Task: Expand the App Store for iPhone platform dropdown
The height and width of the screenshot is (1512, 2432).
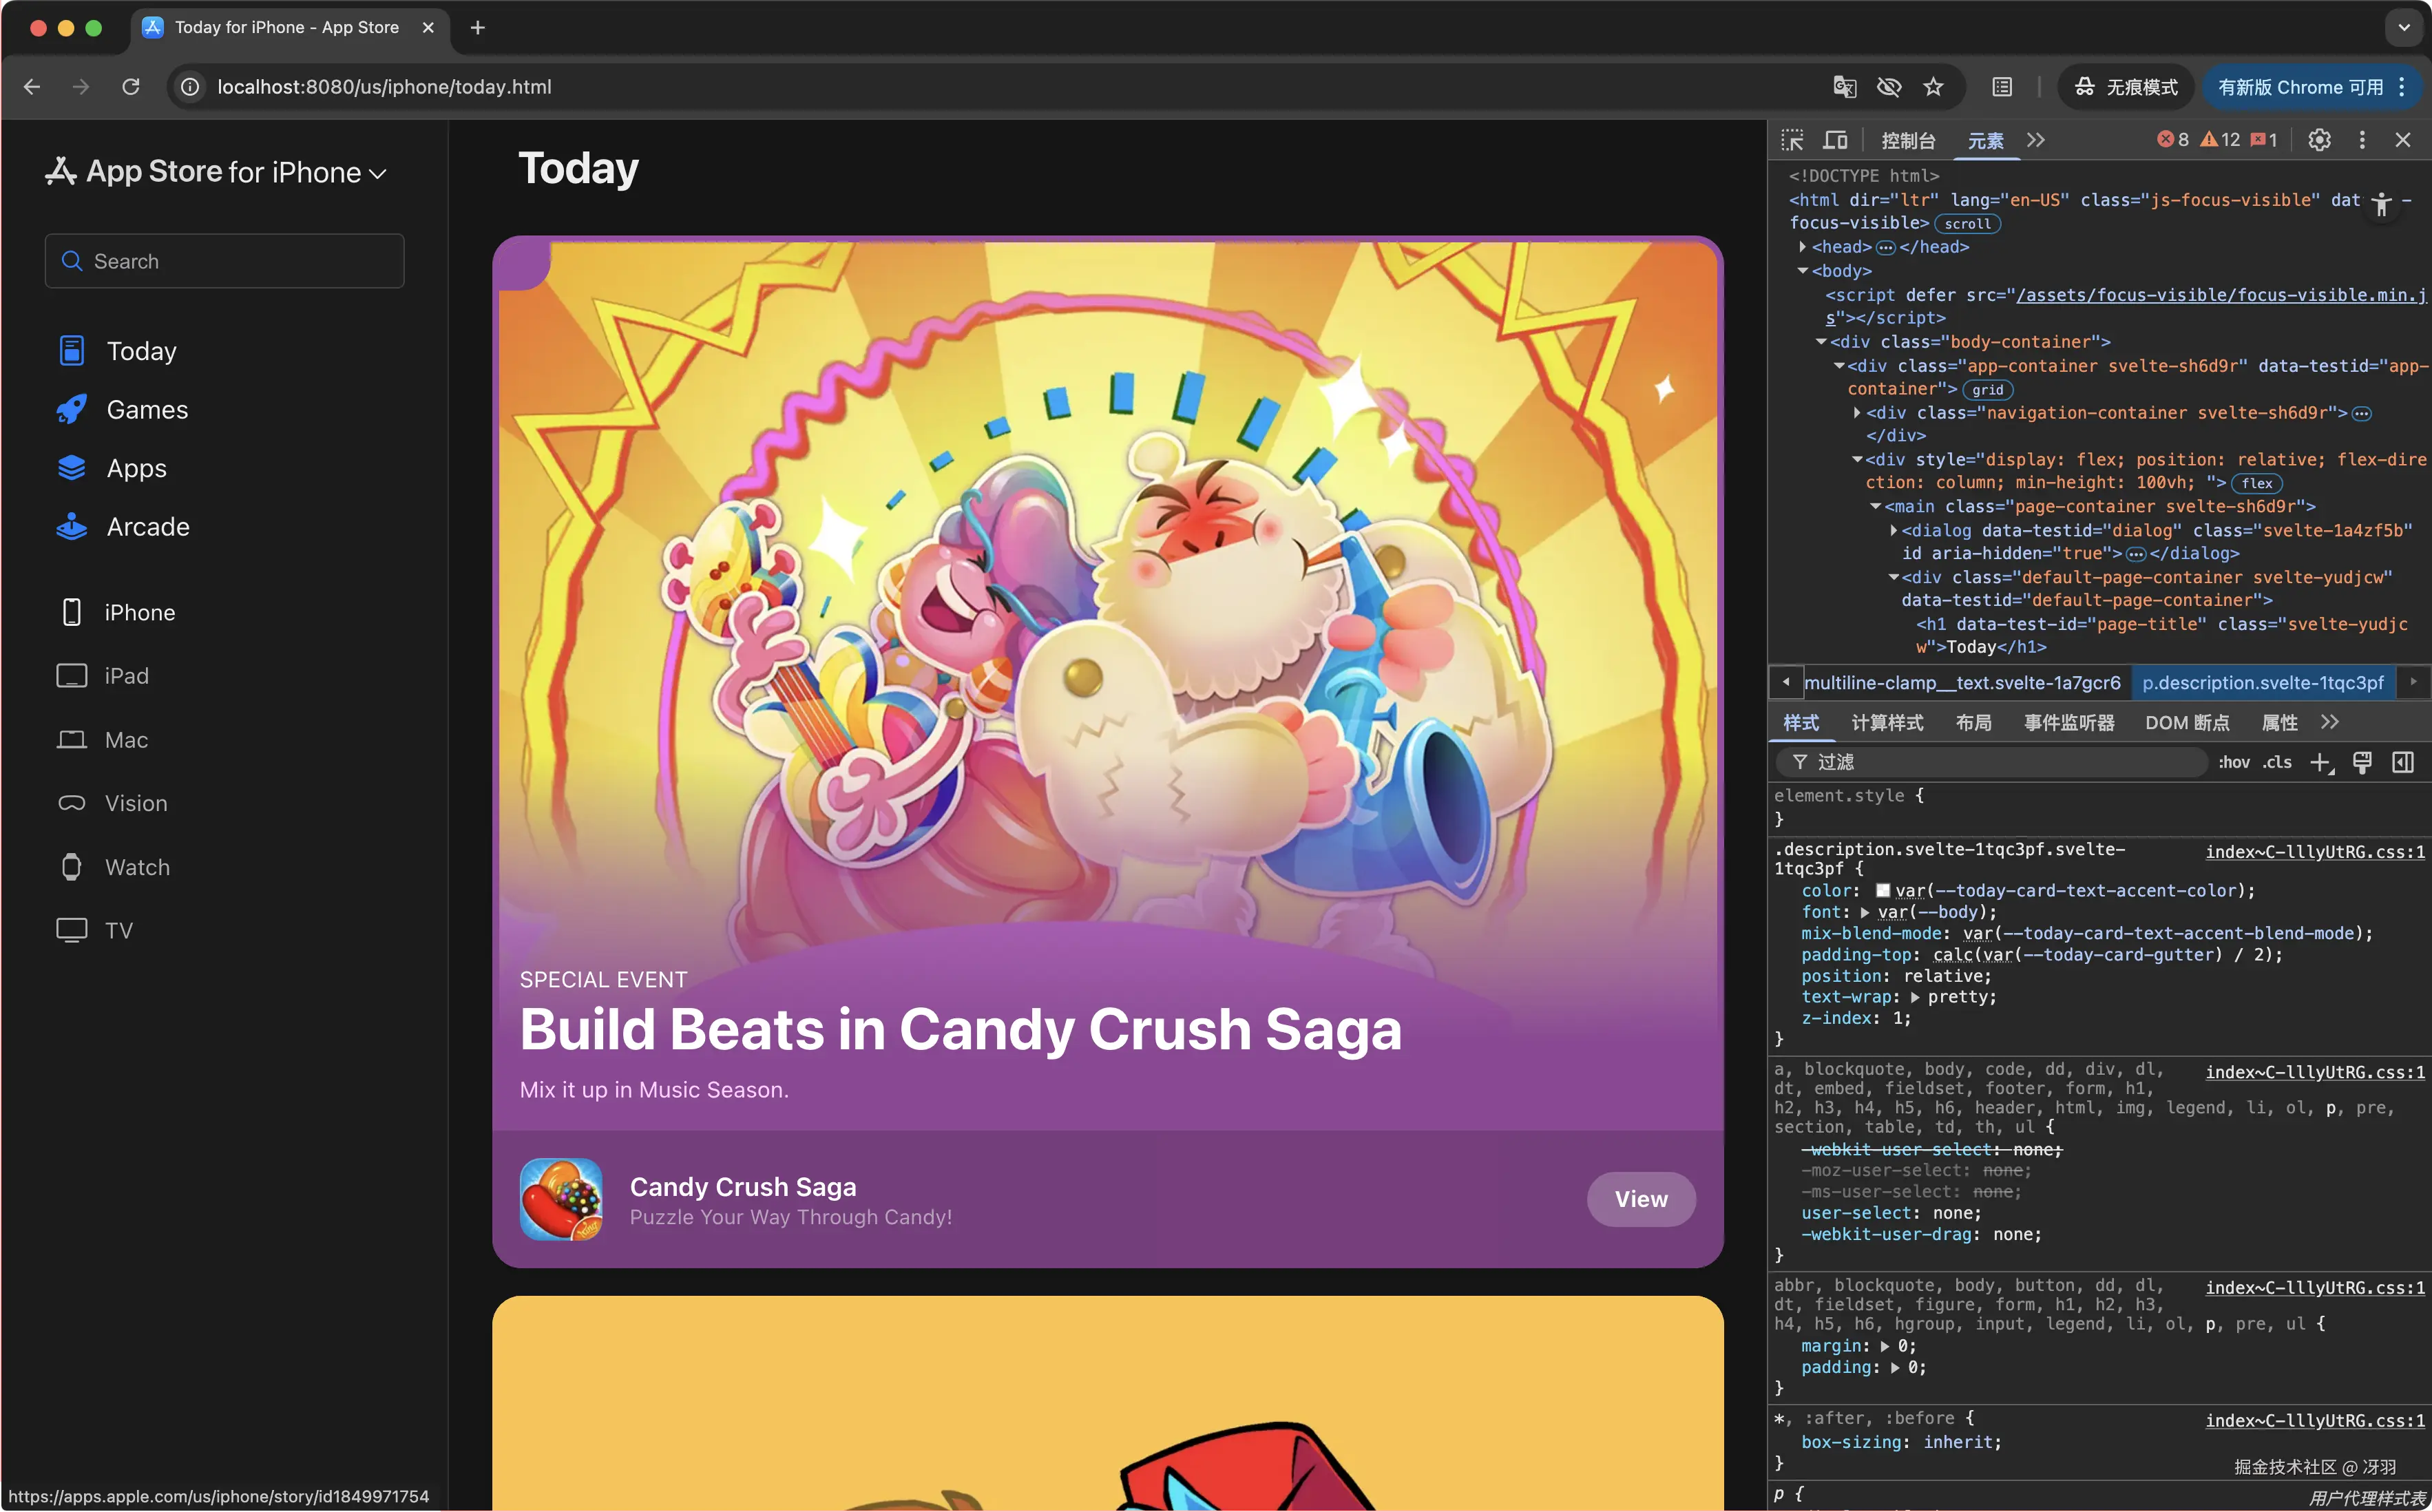Action: click(377, 174)
